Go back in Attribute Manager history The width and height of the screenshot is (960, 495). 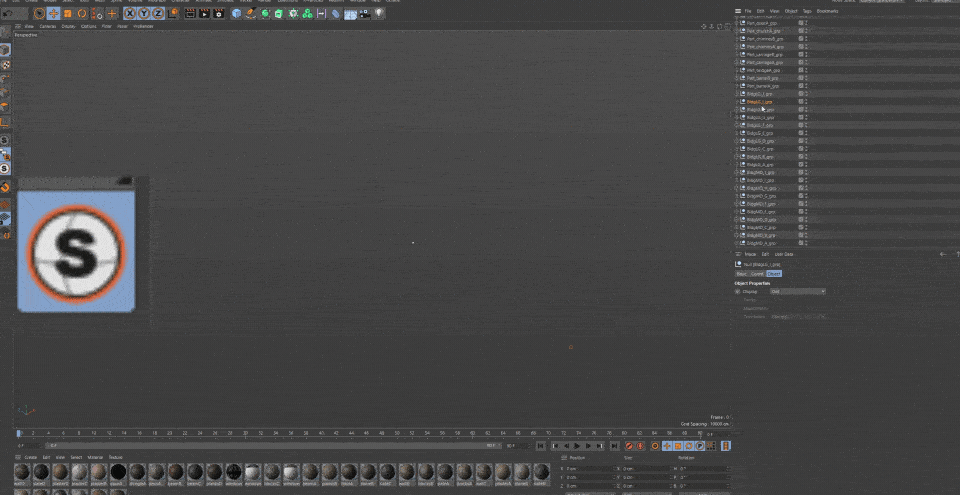(x=943, y=254)
